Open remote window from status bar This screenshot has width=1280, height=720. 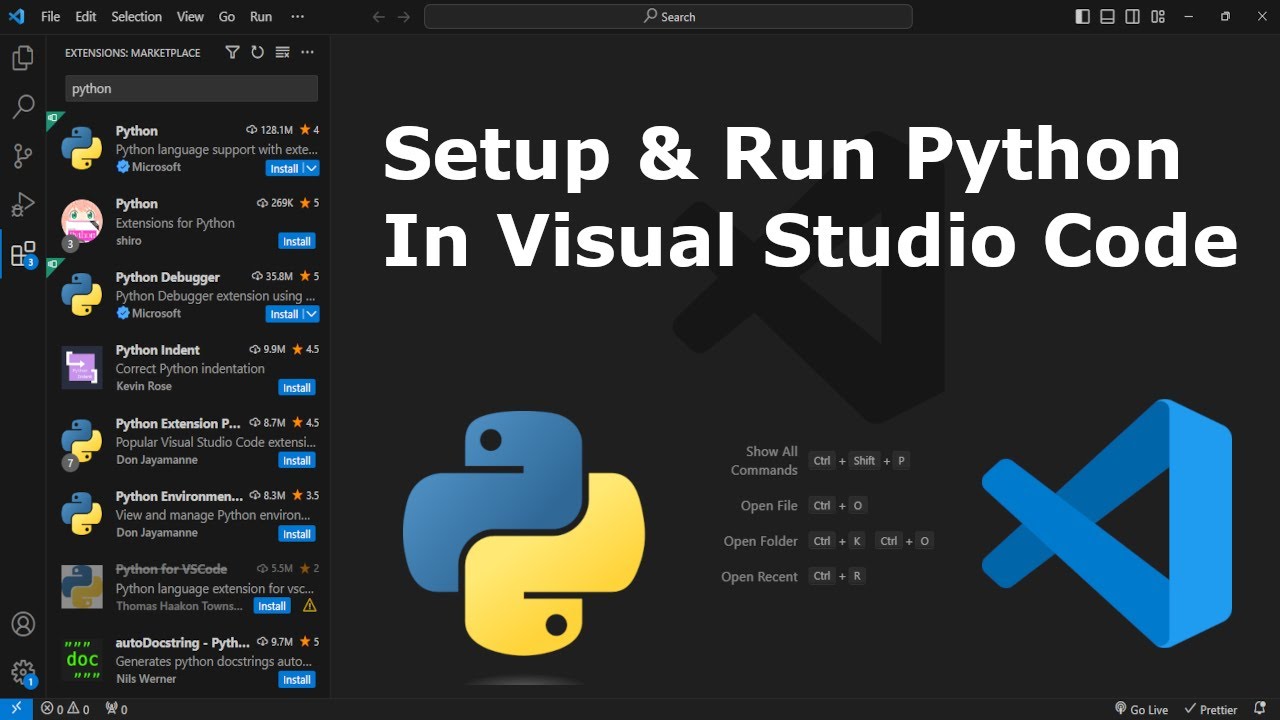click(x=16, y=709)
